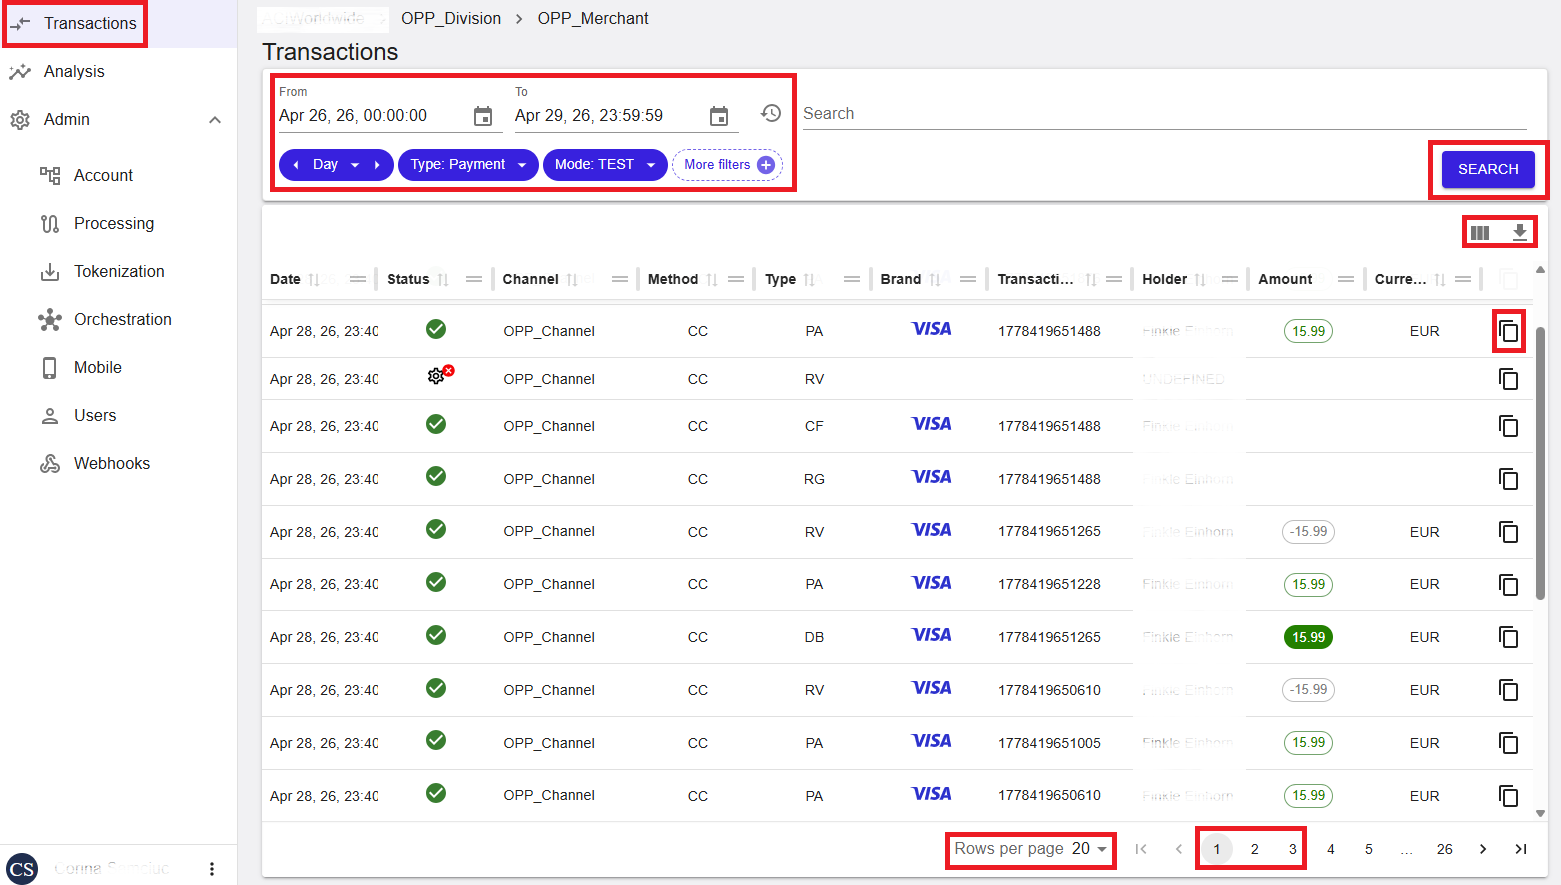Click UNDEFINED holder text

1183,379
